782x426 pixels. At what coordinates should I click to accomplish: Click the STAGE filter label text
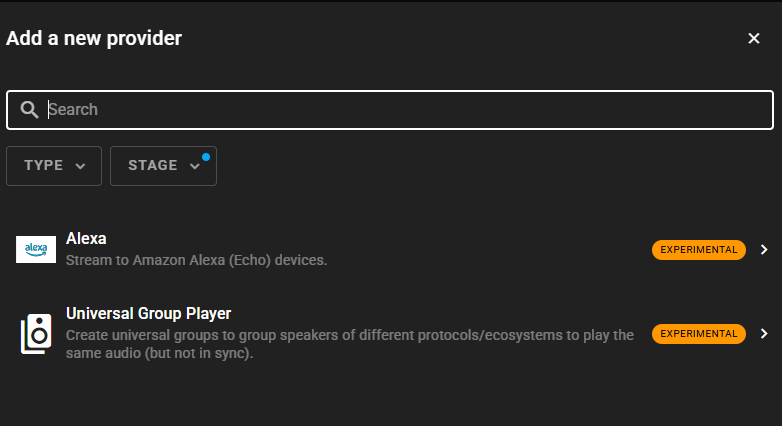153,166
